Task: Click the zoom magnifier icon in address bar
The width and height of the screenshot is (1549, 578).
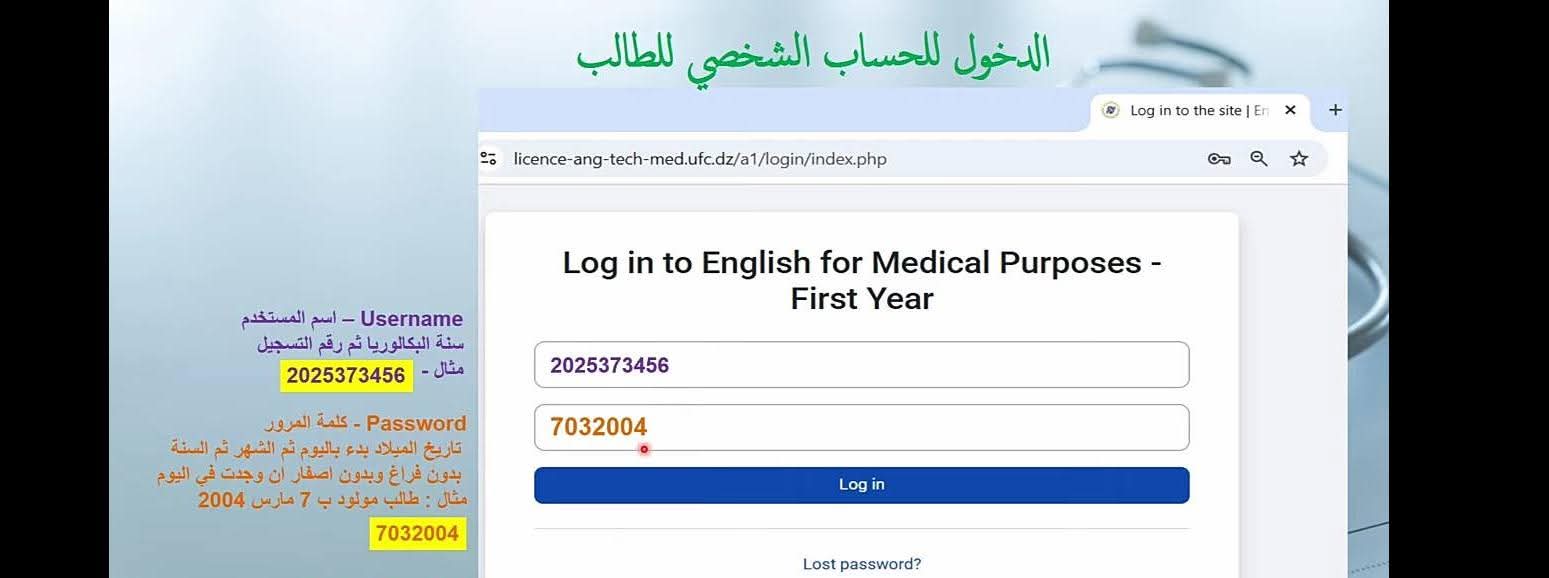Action: (1259, 158)
